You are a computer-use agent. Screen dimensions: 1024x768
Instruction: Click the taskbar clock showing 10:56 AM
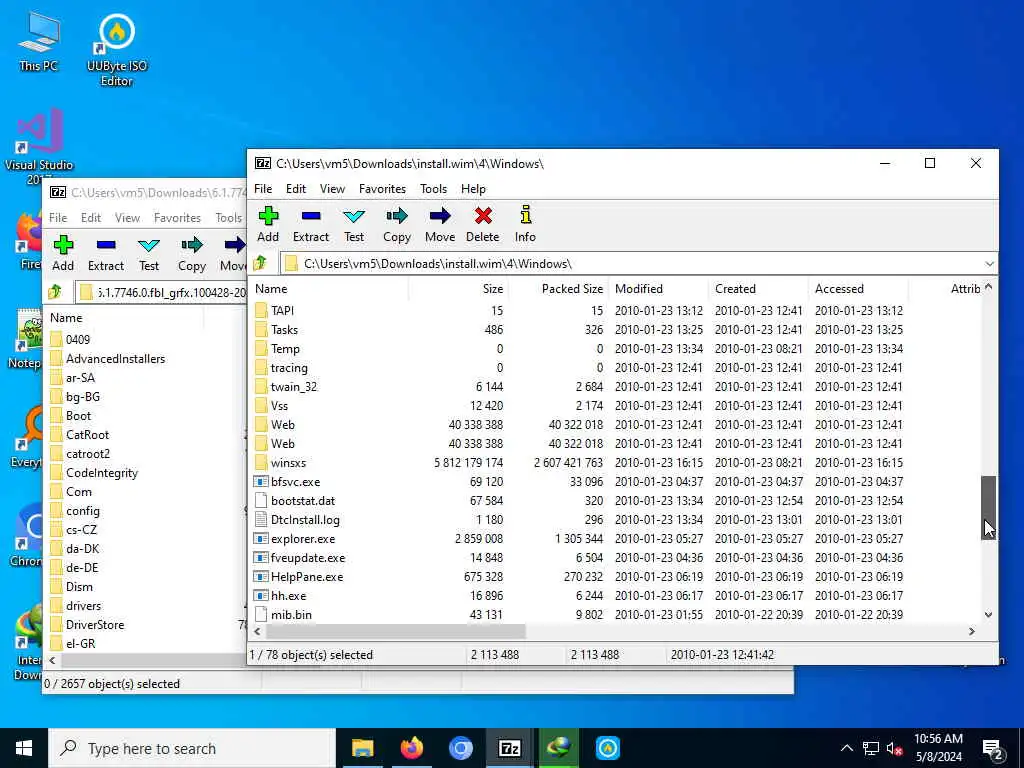tap(938, 748)
